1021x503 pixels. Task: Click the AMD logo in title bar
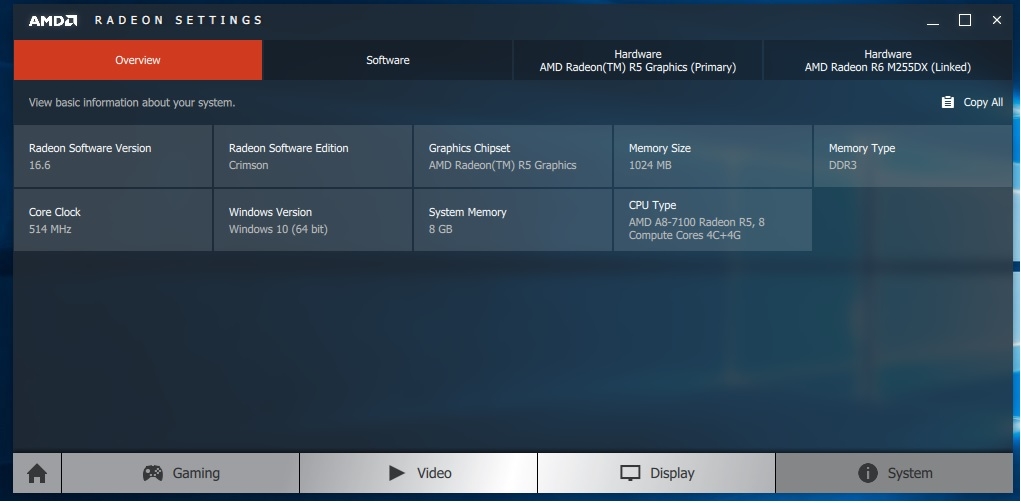point(53,20)
